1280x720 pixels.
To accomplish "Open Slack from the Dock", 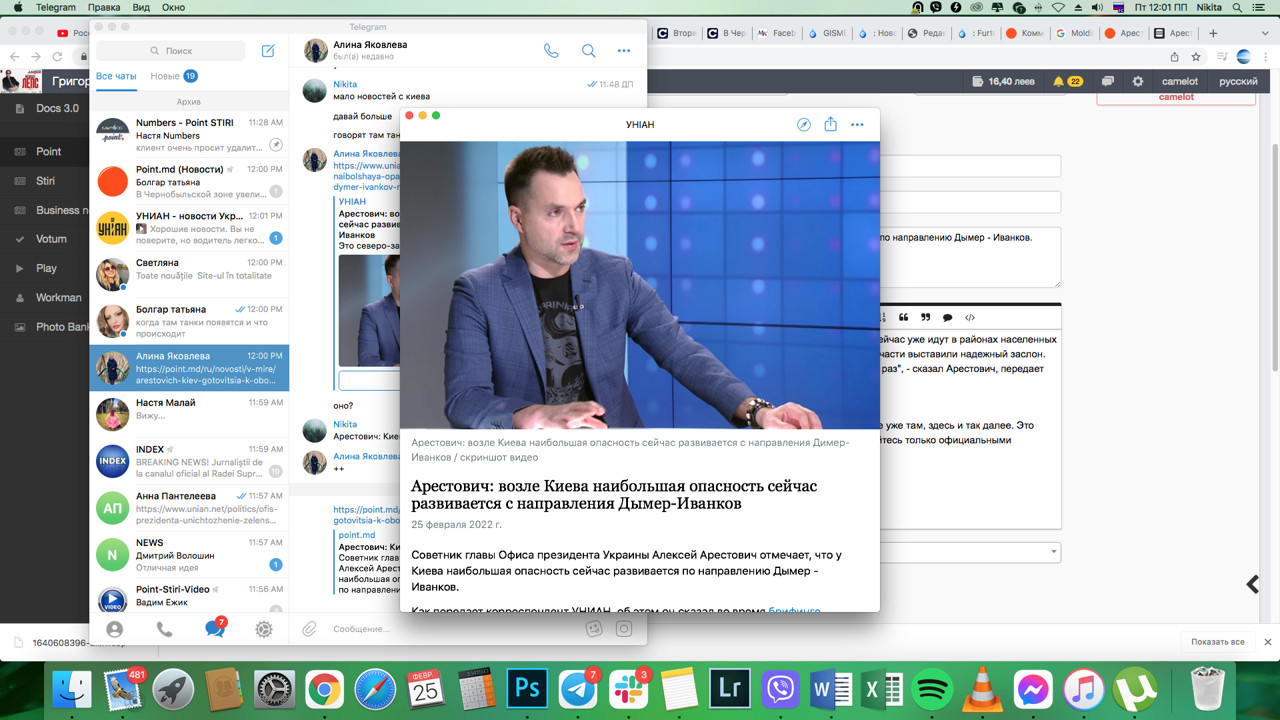I will pyautogui.click(x=628, y=689).
